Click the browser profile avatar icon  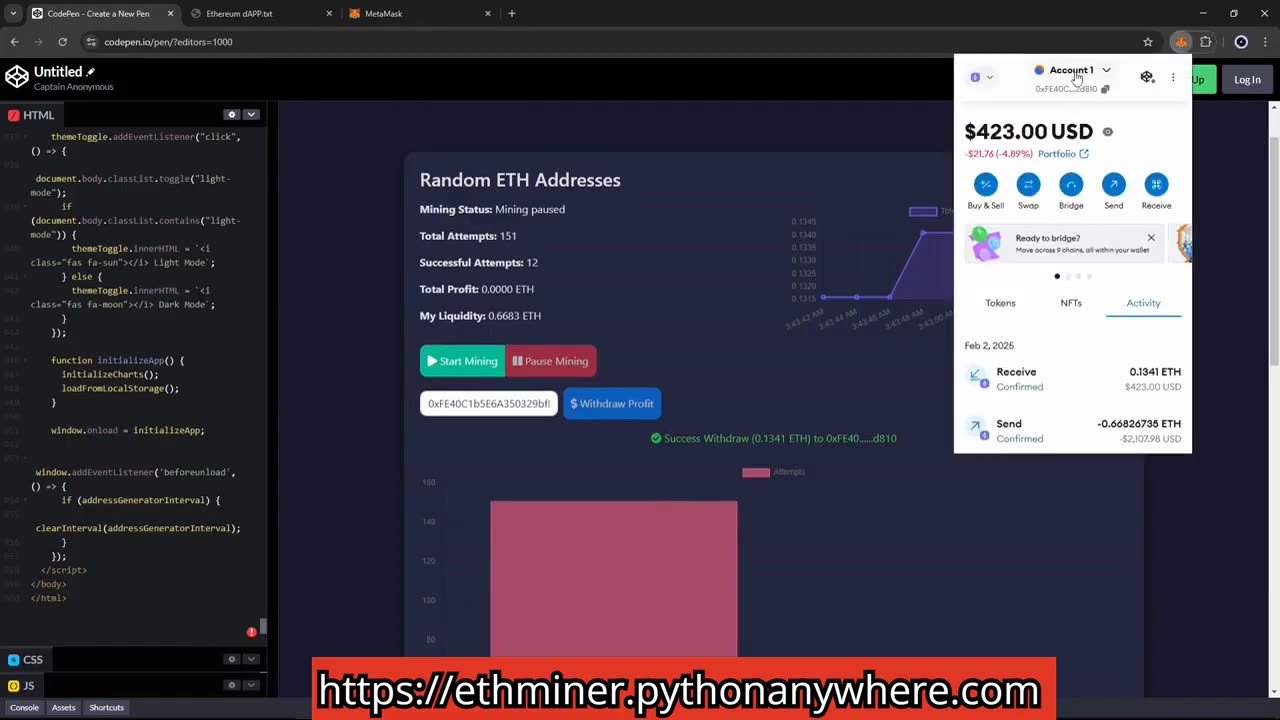[x=1241, y=42]
